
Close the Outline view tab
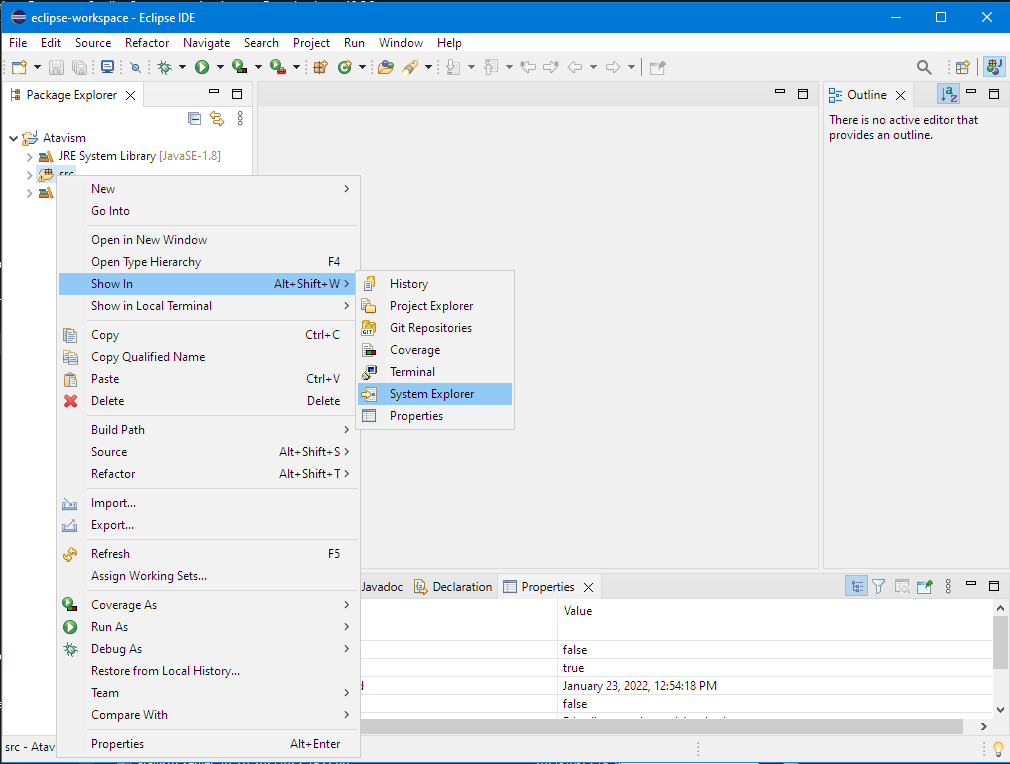(900, 95)
